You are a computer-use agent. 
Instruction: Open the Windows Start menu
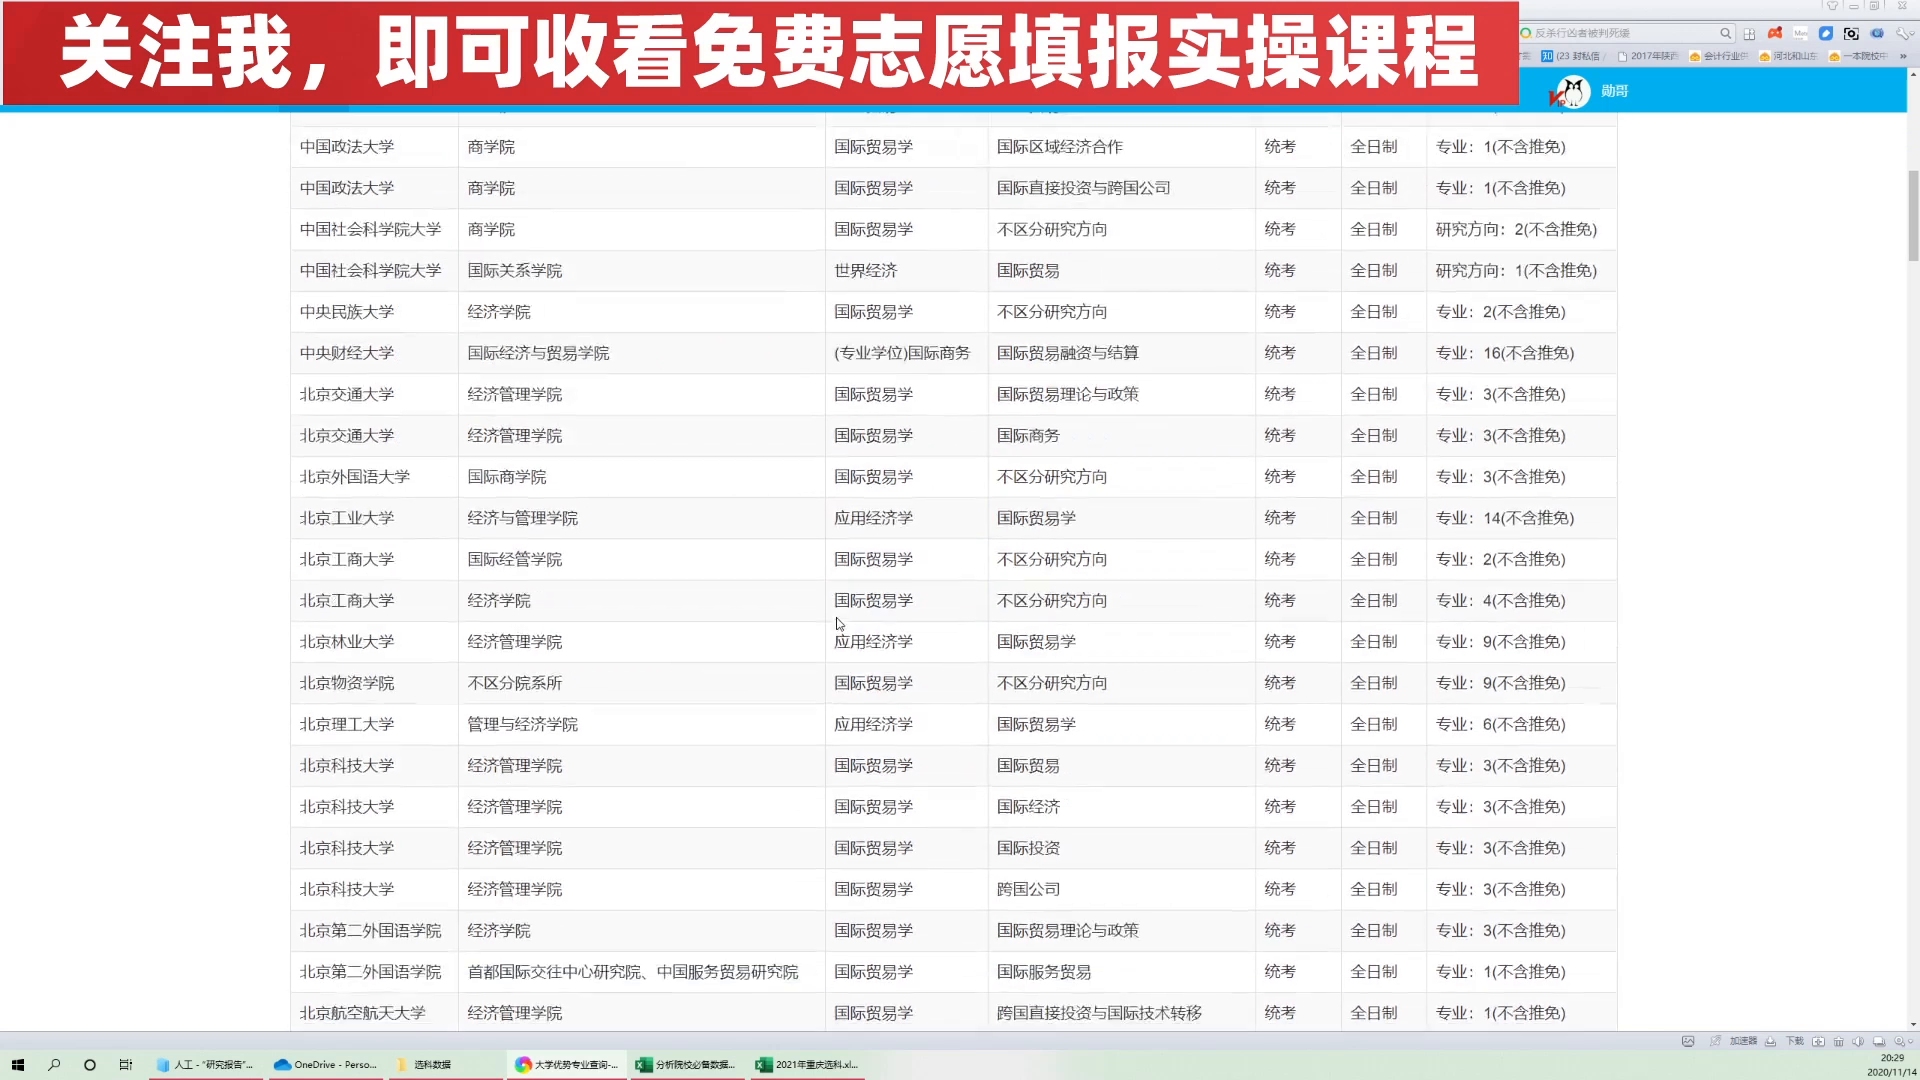coord(18,1065)
